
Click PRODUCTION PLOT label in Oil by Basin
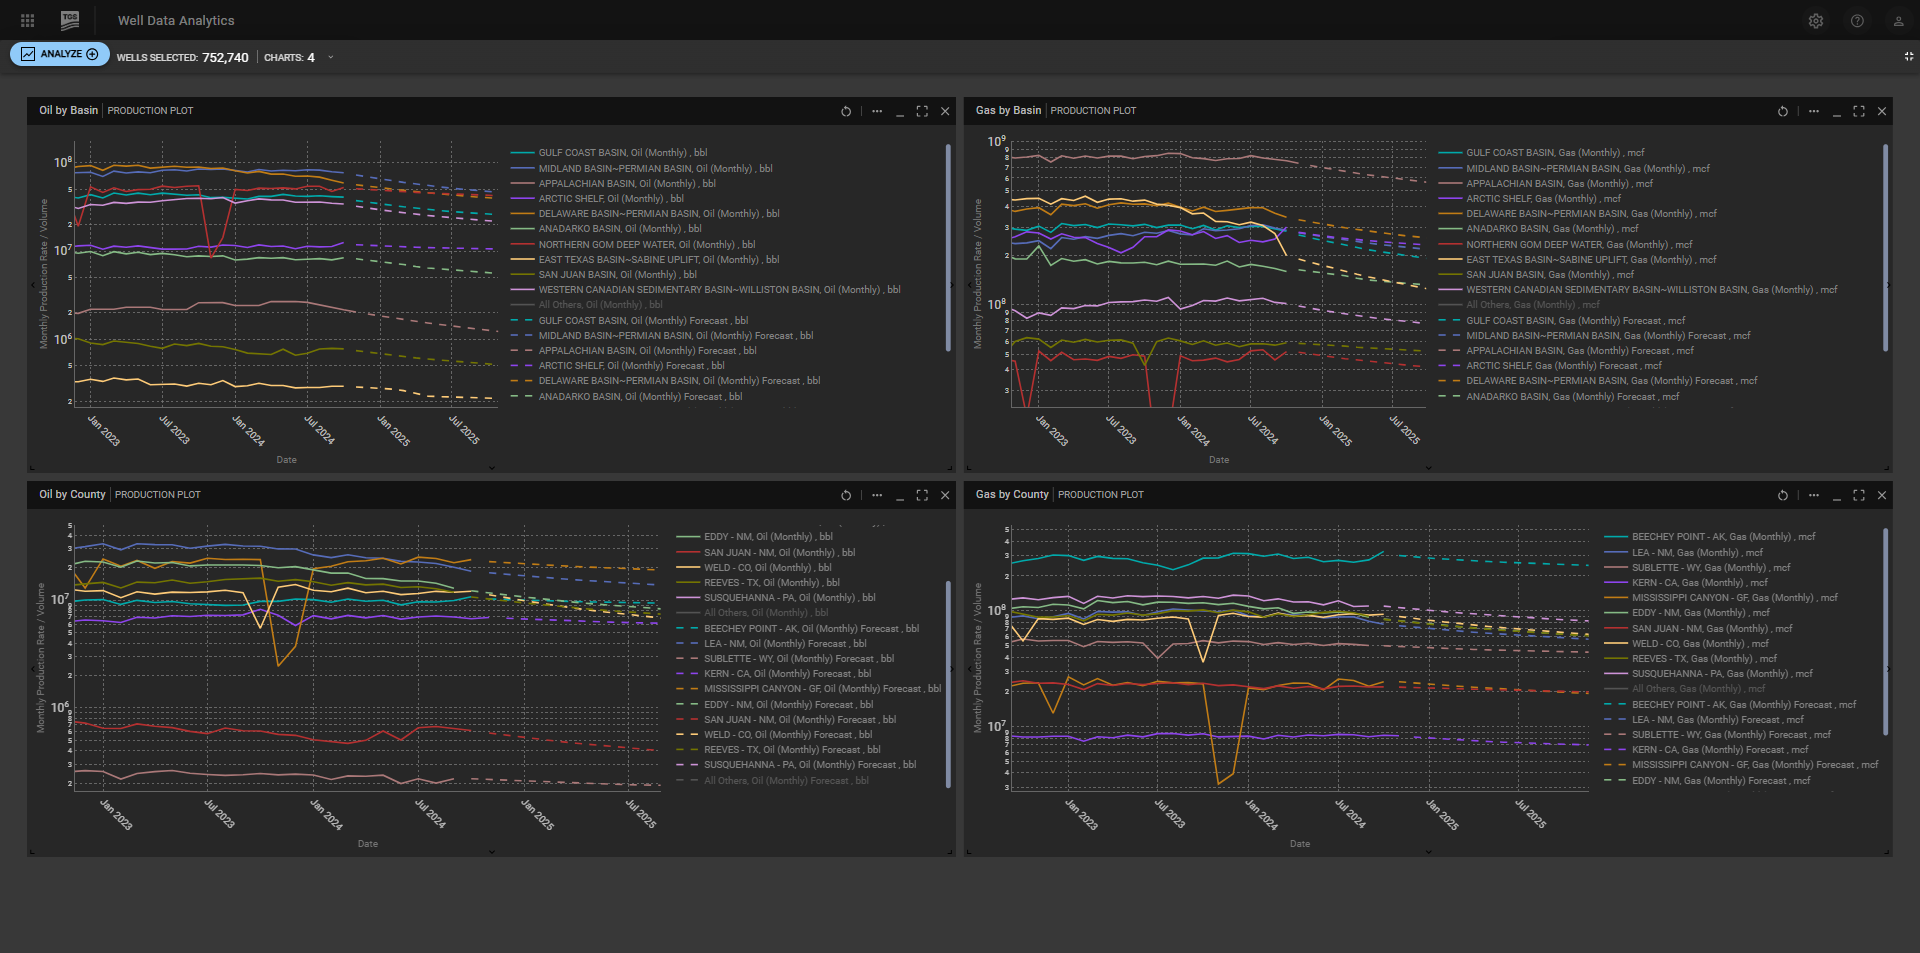150,111
